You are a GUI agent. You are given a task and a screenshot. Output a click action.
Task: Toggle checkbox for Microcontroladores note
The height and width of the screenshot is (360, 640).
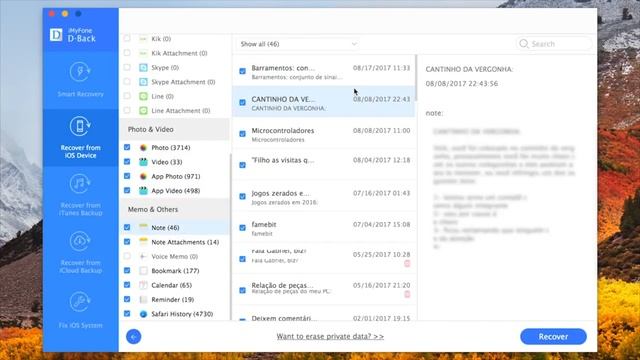[x=242, y=134]
